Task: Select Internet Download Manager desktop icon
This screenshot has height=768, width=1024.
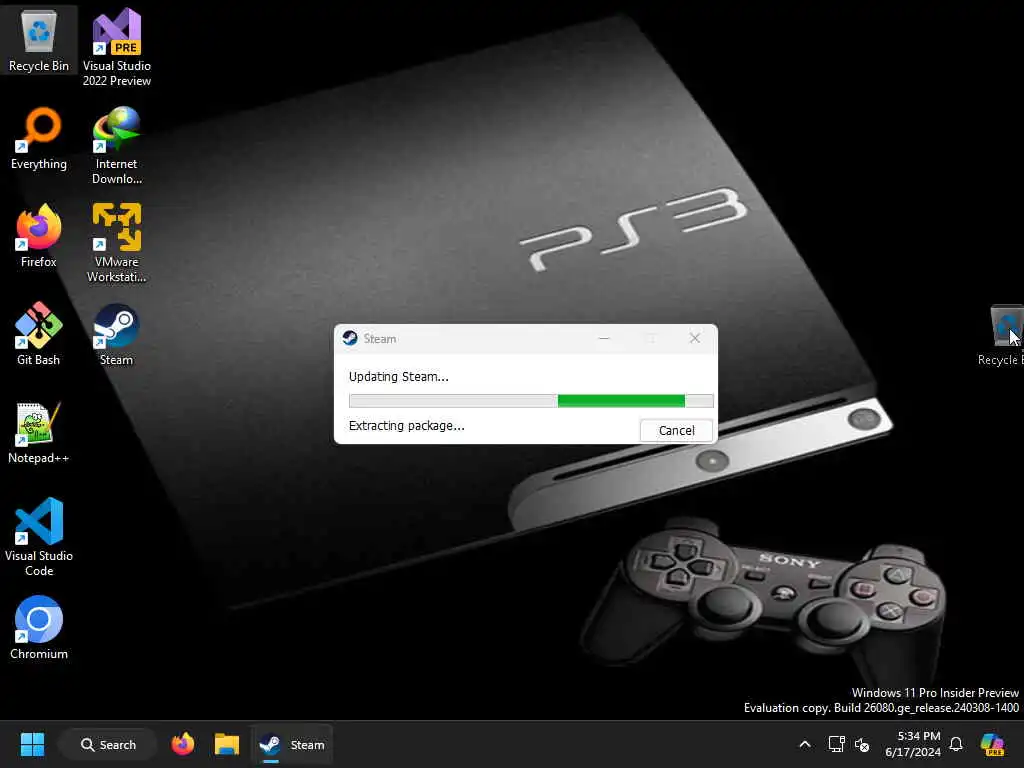Action: [116, 145]
